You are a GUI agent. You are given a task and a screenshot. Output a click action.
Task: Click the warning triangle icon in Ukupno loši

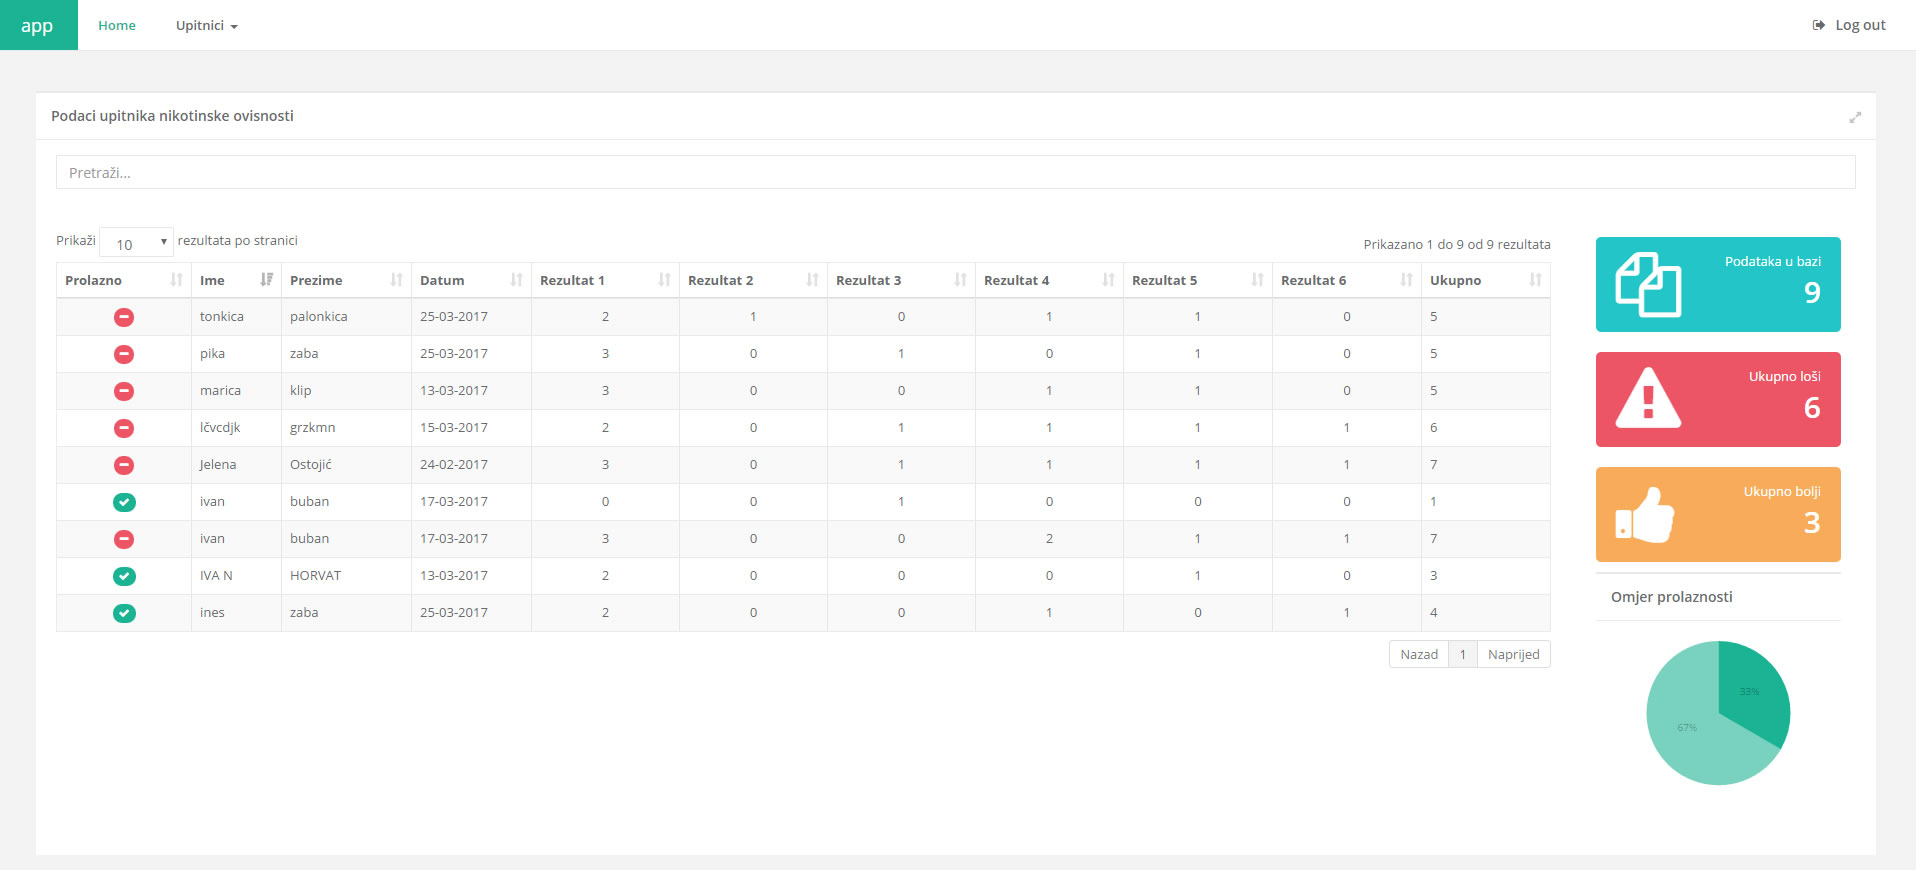coord(1648,399)
